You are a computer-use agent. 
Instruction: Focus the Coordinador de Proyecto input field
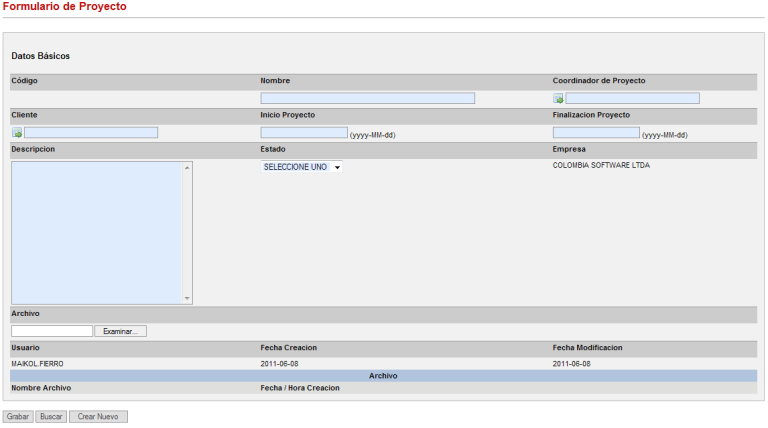632,98
